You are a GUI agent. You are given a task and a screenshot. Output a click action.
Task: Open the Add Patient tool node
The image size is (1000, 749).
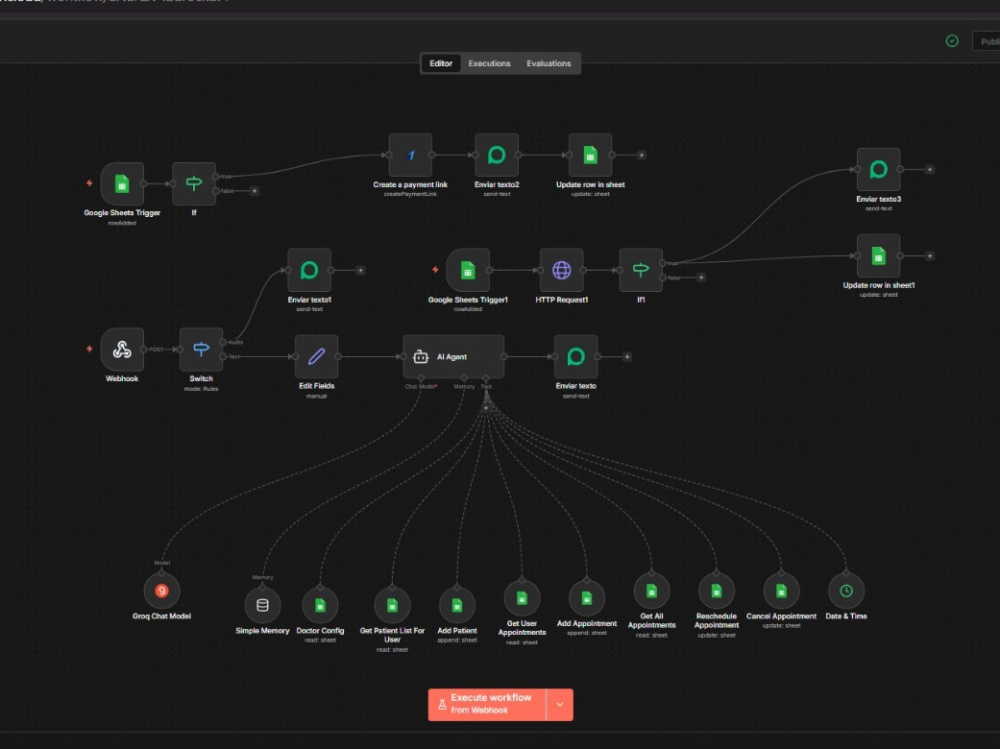457,605
